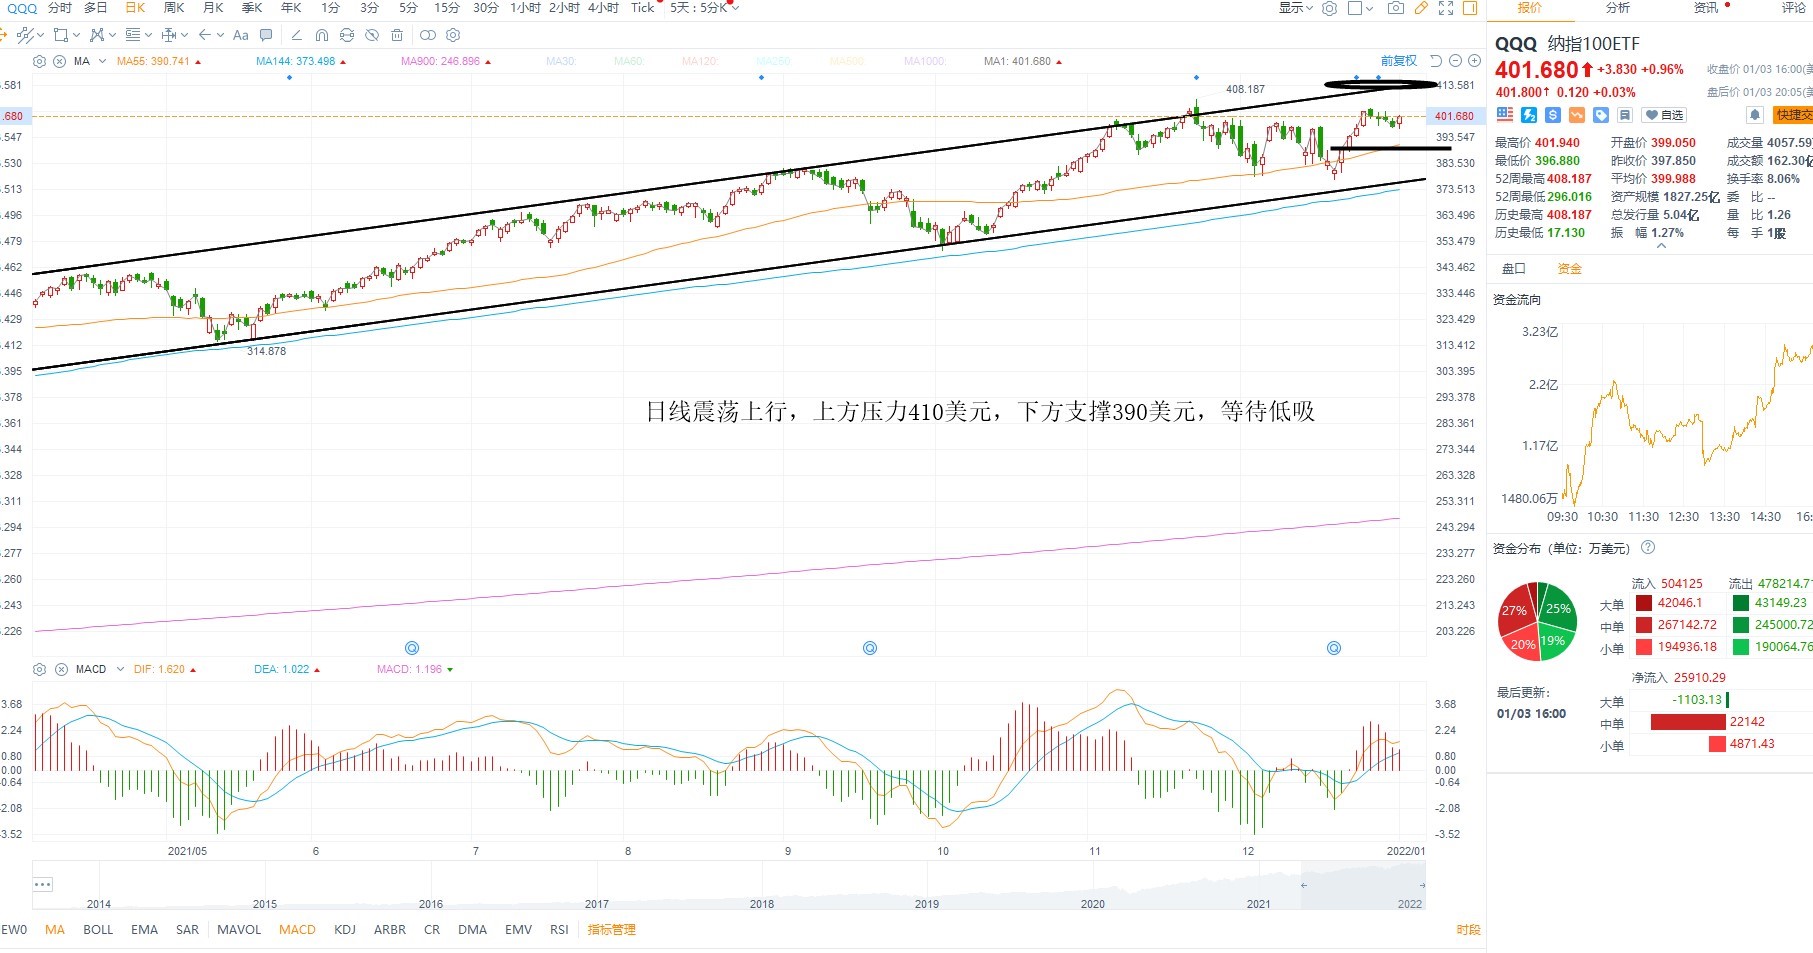Toggle the right side panel layout icon

[1470, 8]
